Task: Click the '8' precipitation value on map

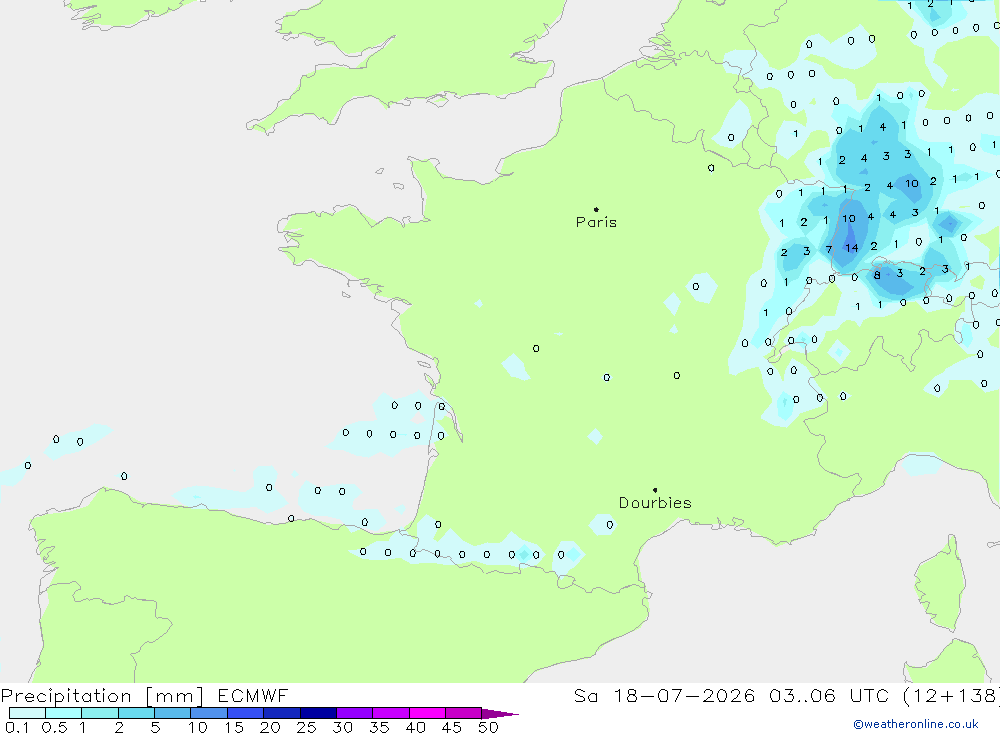Action: click(x=877, y=276)
